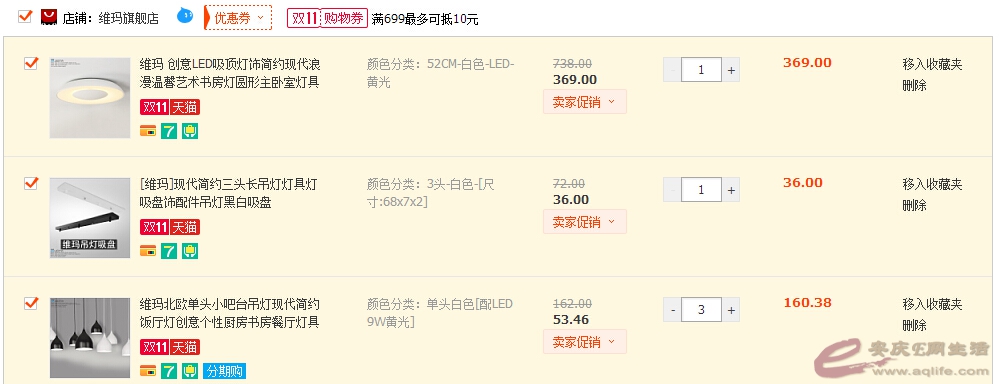
Task: Open the bar pendant lamp product thumbnail
Action: [90, 338]
